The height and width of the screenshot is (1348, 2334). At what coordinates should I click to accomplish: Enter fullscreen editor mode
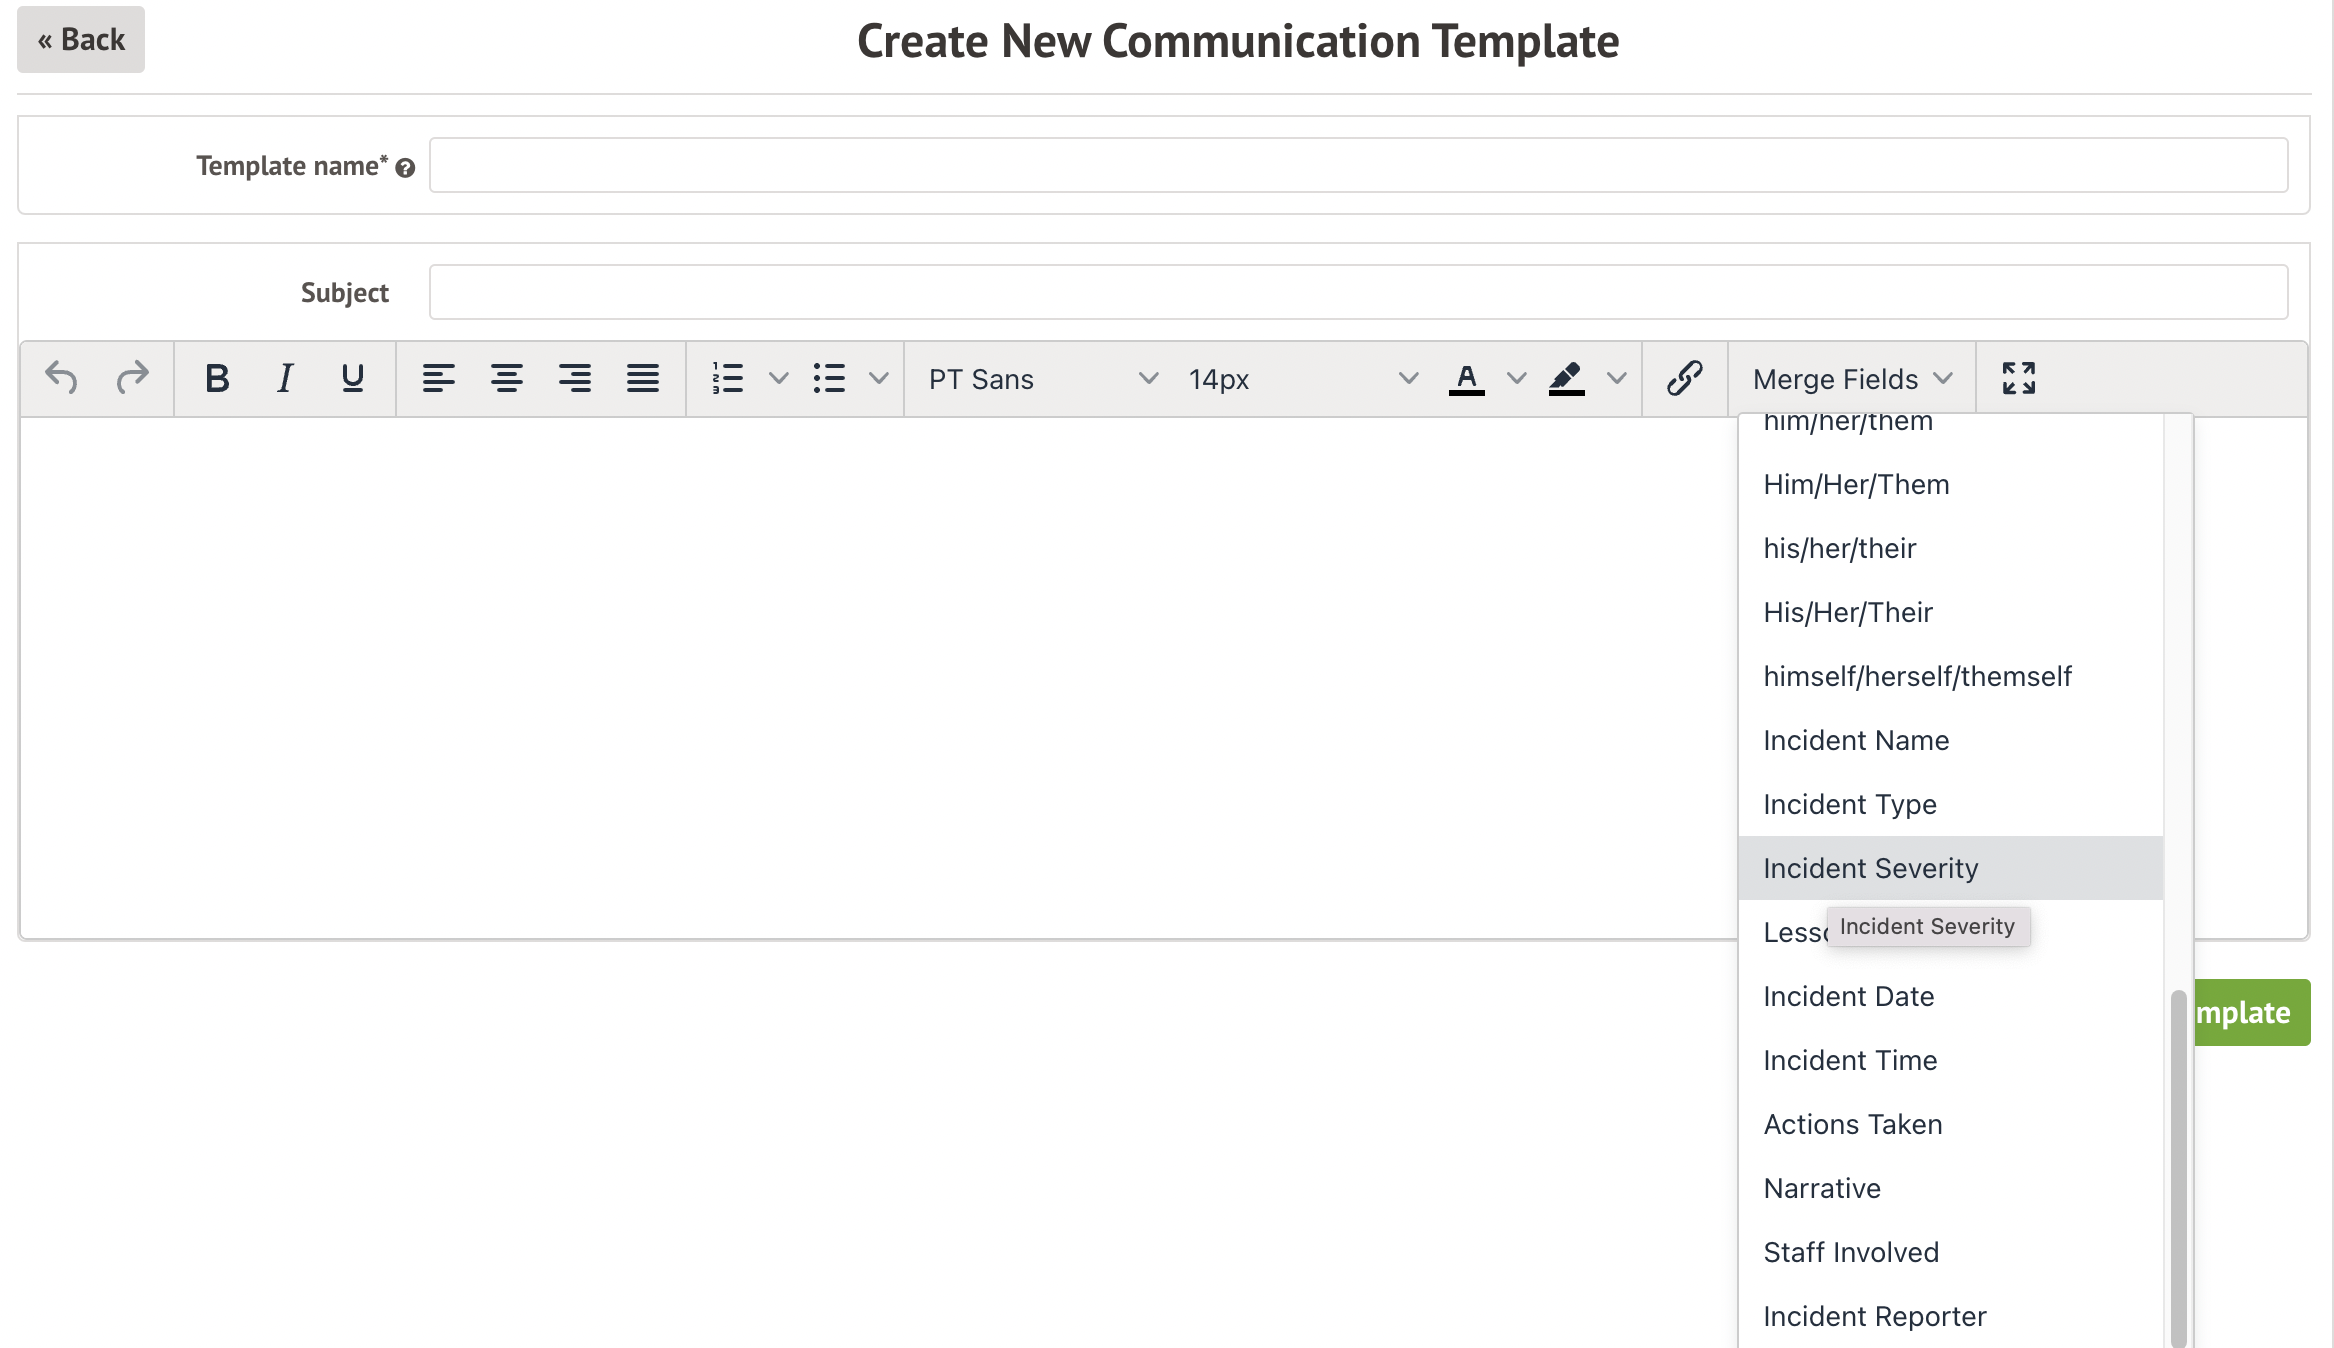(x=2018, y=378)
